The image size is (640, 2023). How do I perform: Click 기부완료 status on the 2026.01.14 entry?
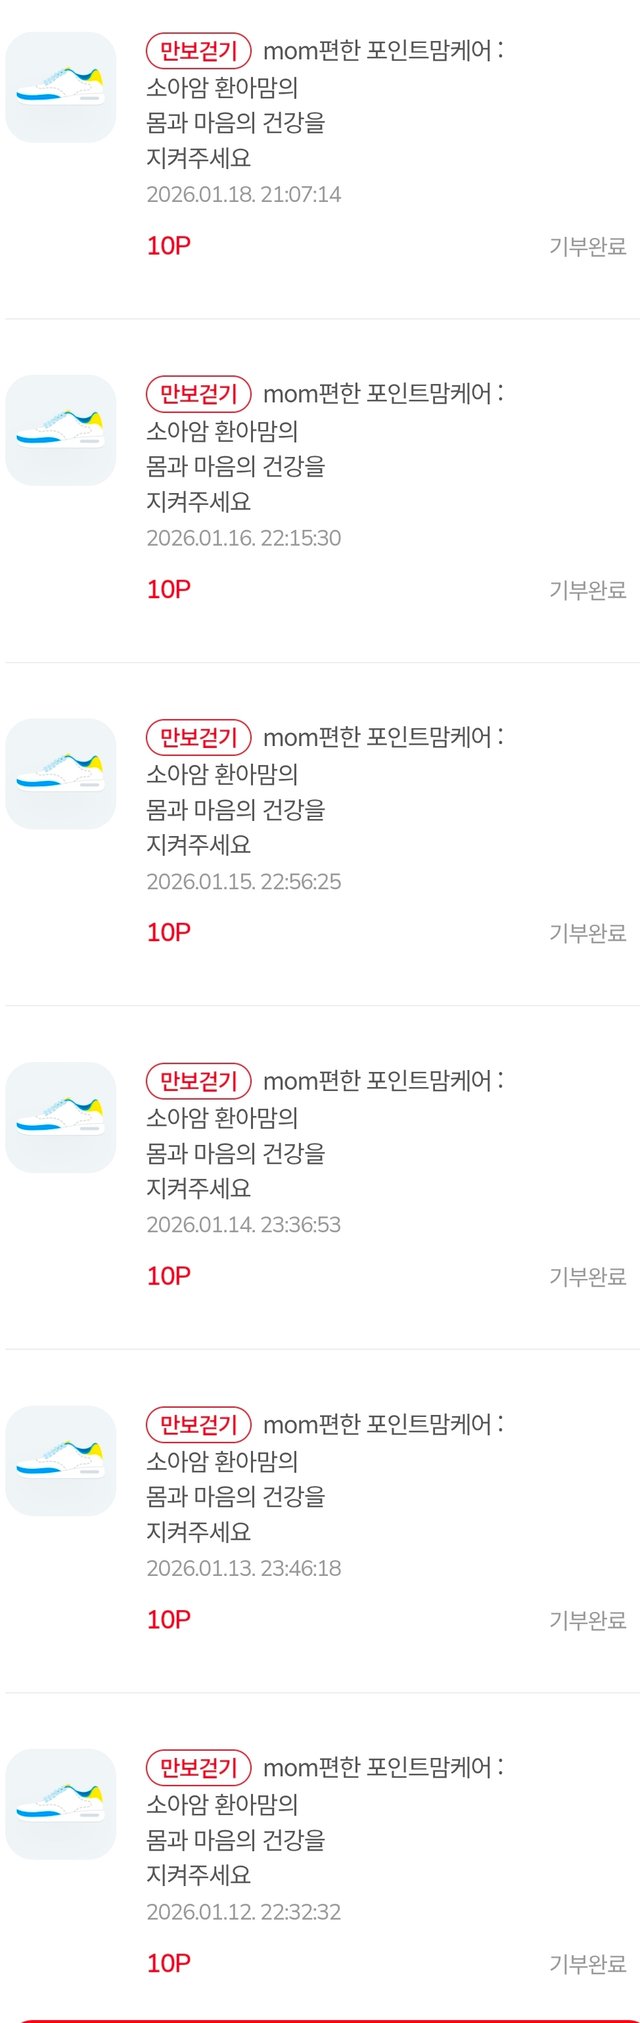point(587,1277)
